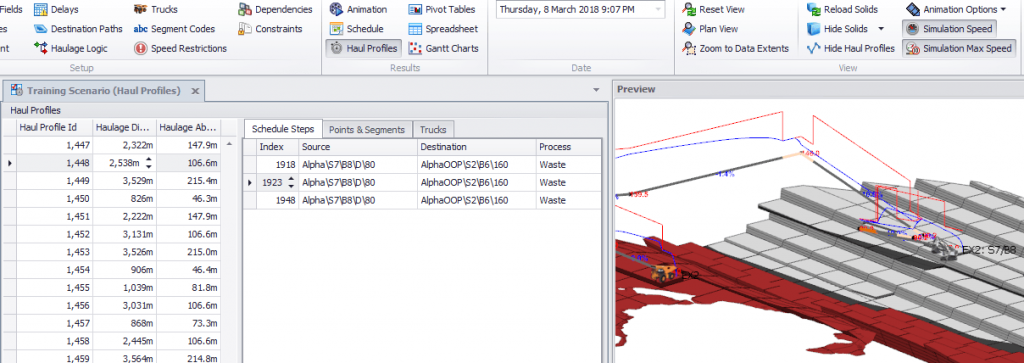Screen dimensions: 1024x363
Task: Adjust the 2,538m haulage distance spinner
Action: pos(148,163)
